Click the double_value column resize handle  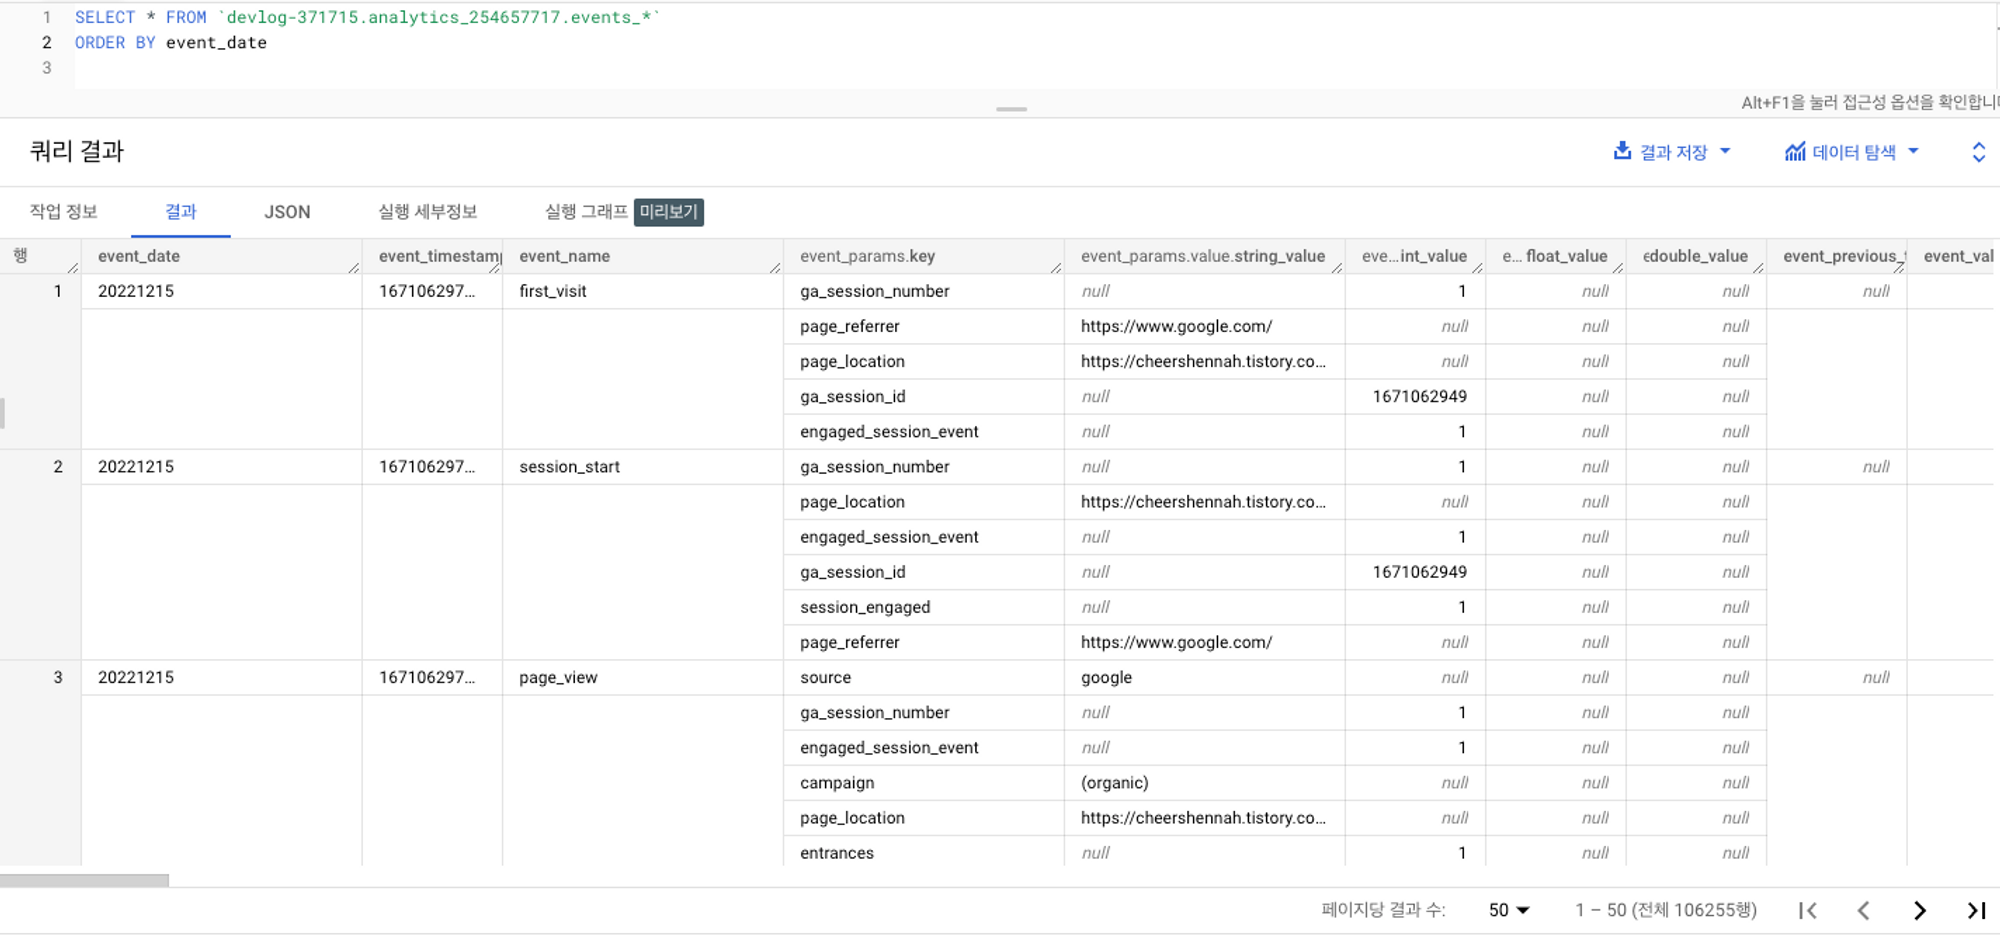tap(1758, 267)
